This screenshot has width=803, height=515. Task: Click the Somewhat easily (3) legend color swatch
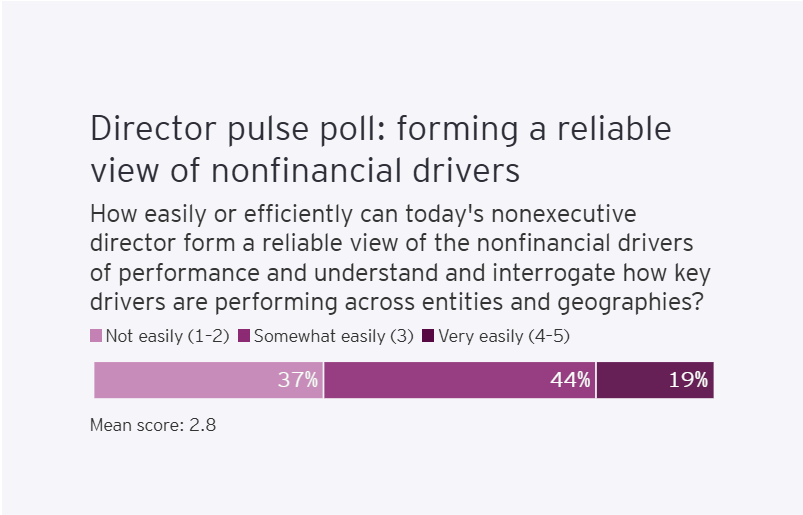[245, 336]
